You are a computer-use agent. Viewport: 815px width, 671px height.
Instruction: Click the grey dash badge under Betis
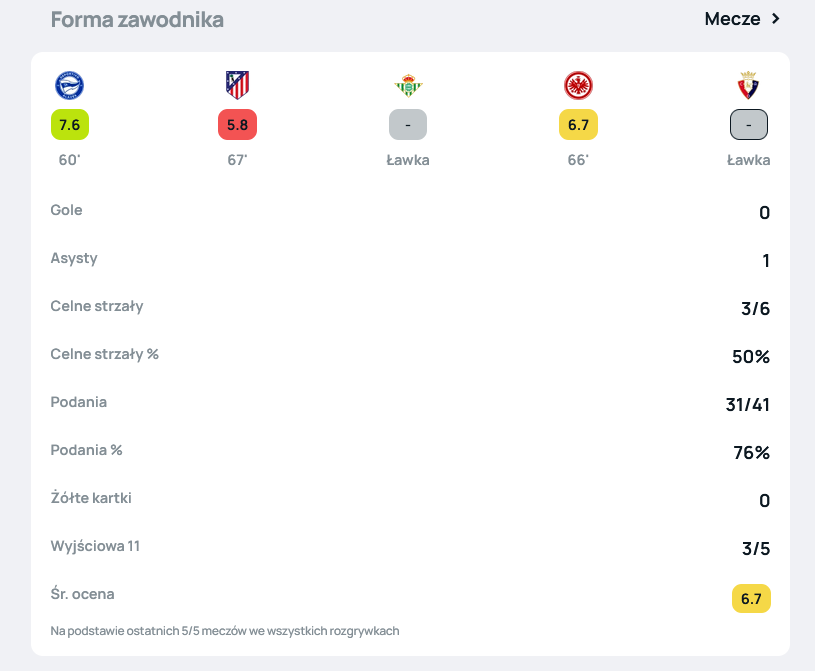click(x=408, y=125)
